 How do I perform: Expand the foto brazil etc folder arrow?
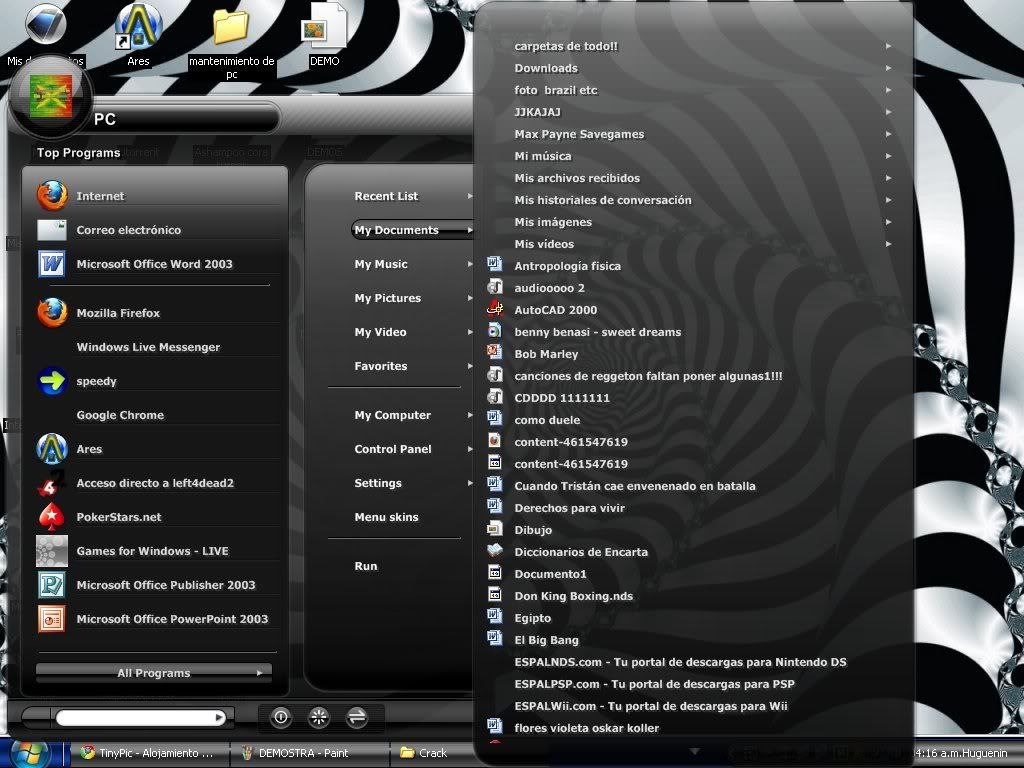[x=888, y=89]
